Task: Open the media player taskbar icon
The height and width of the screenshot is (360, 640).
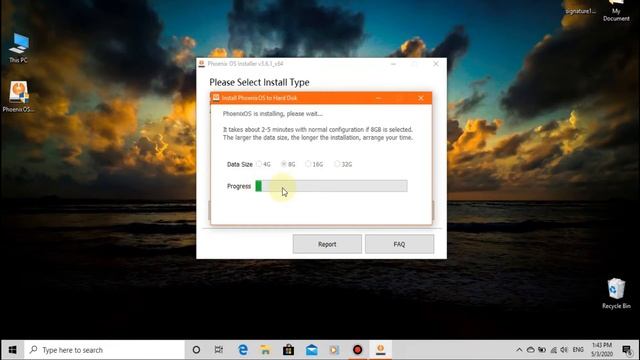Action: (334, 350)
